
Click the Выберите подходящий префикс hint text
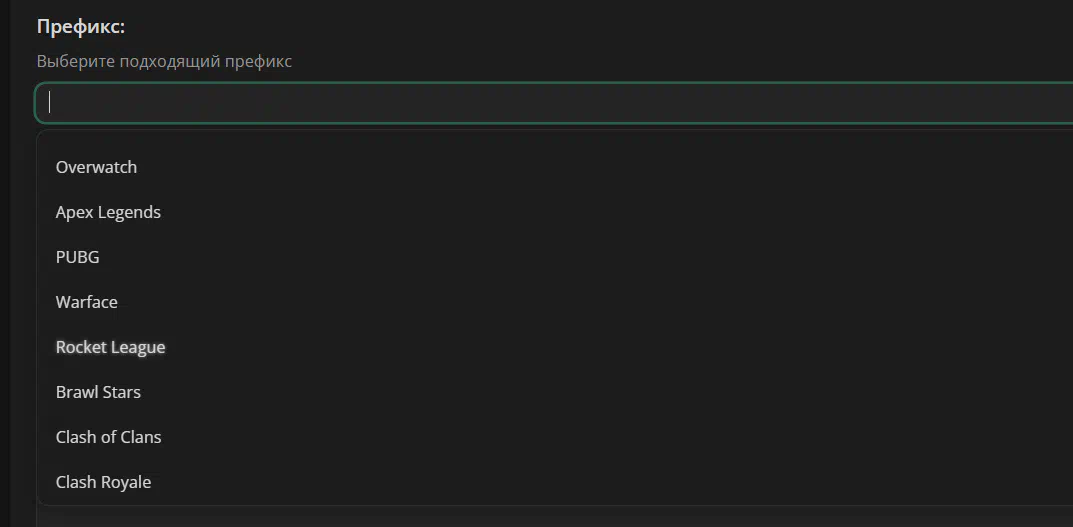coord(164,62)
